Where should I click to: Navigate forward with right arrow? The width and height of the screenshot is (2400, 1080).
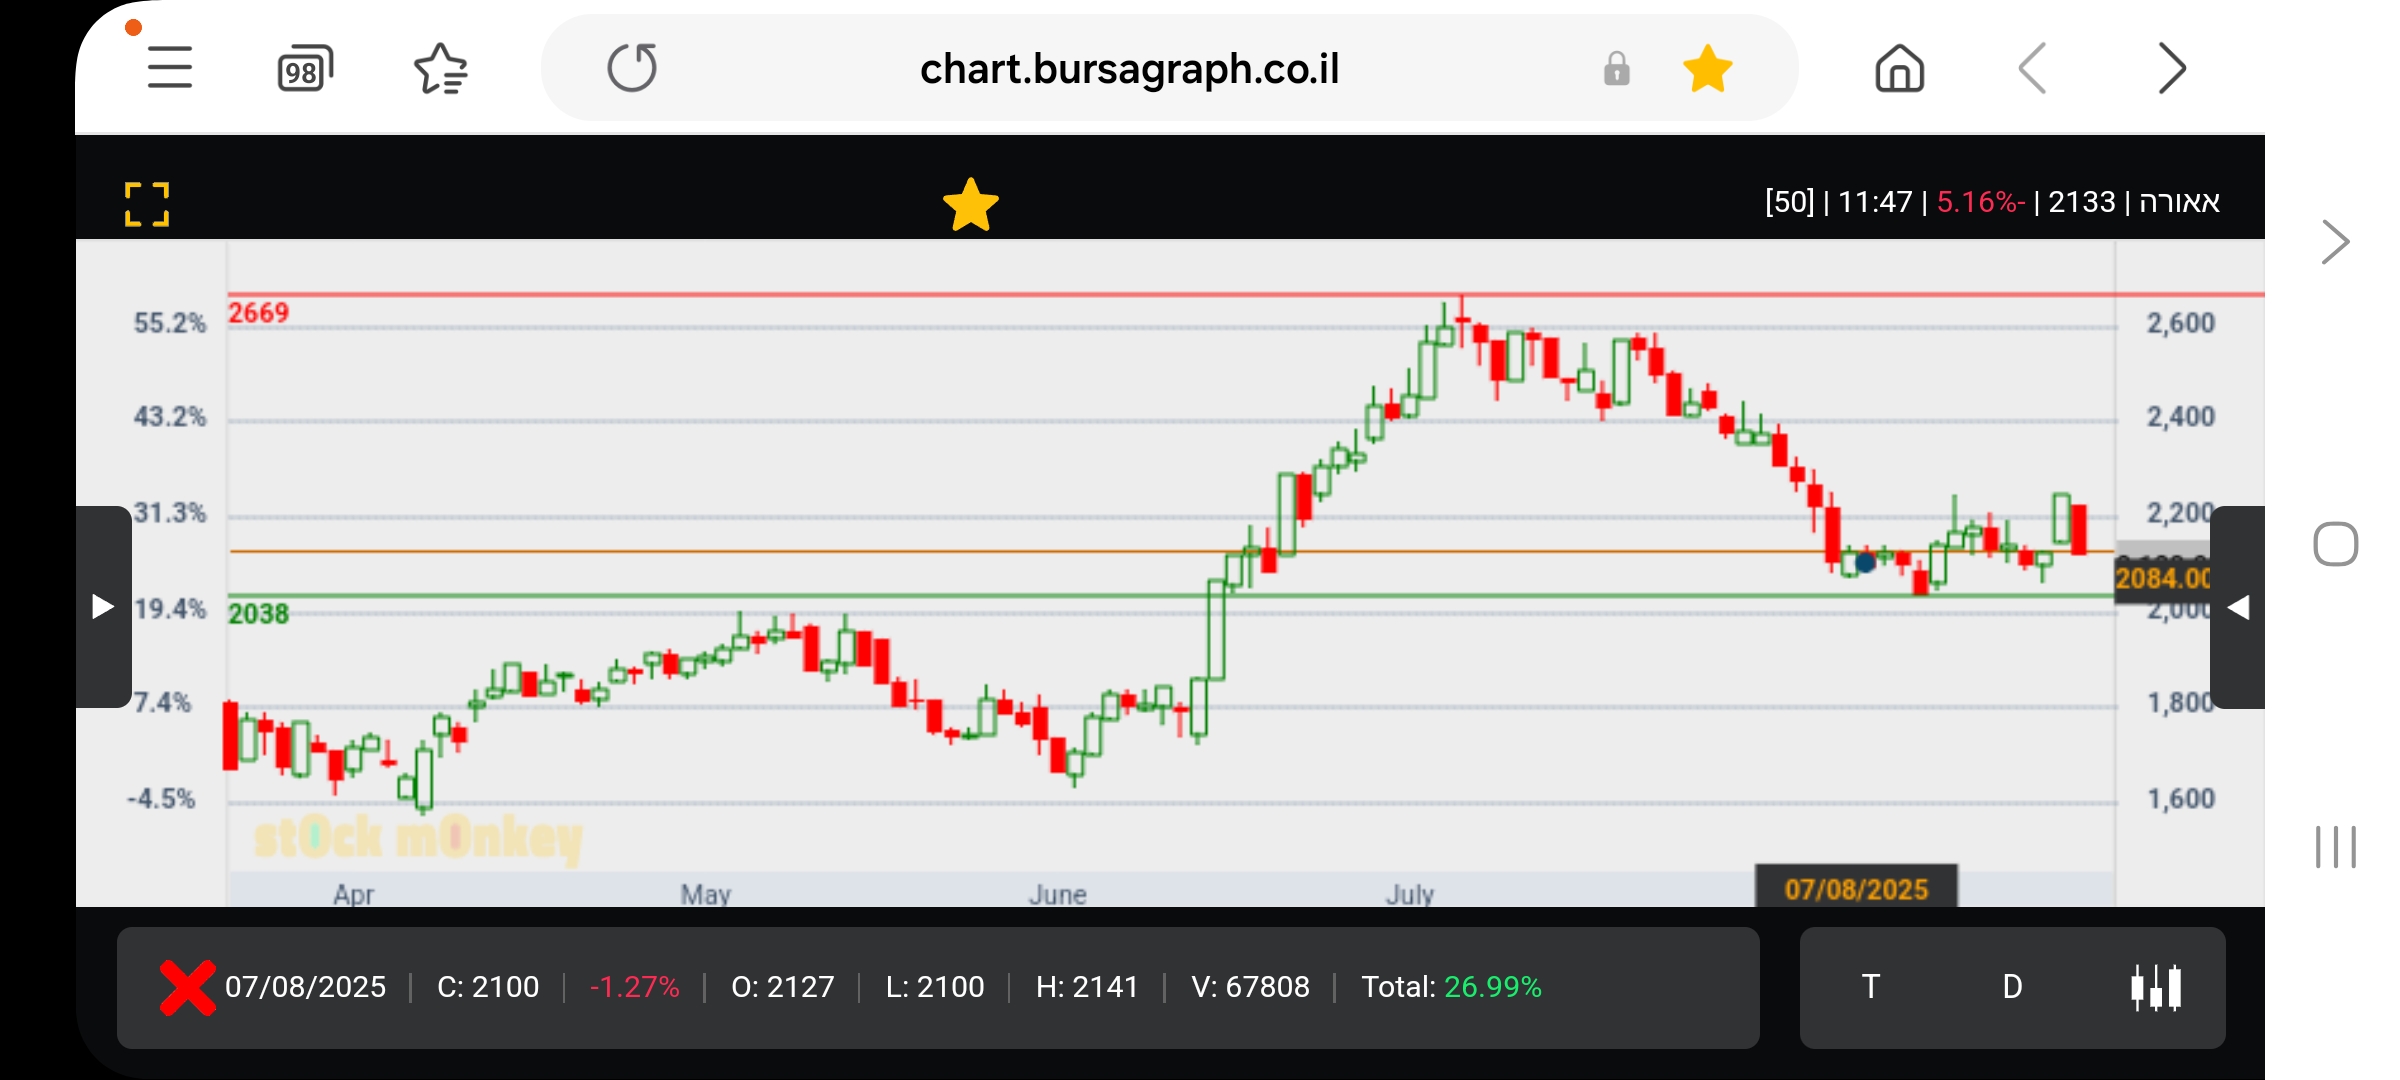(x=2171, y=69)
